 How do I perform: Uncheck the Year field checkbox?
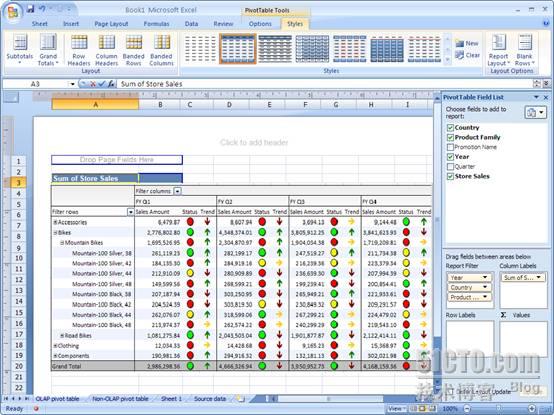450,156
